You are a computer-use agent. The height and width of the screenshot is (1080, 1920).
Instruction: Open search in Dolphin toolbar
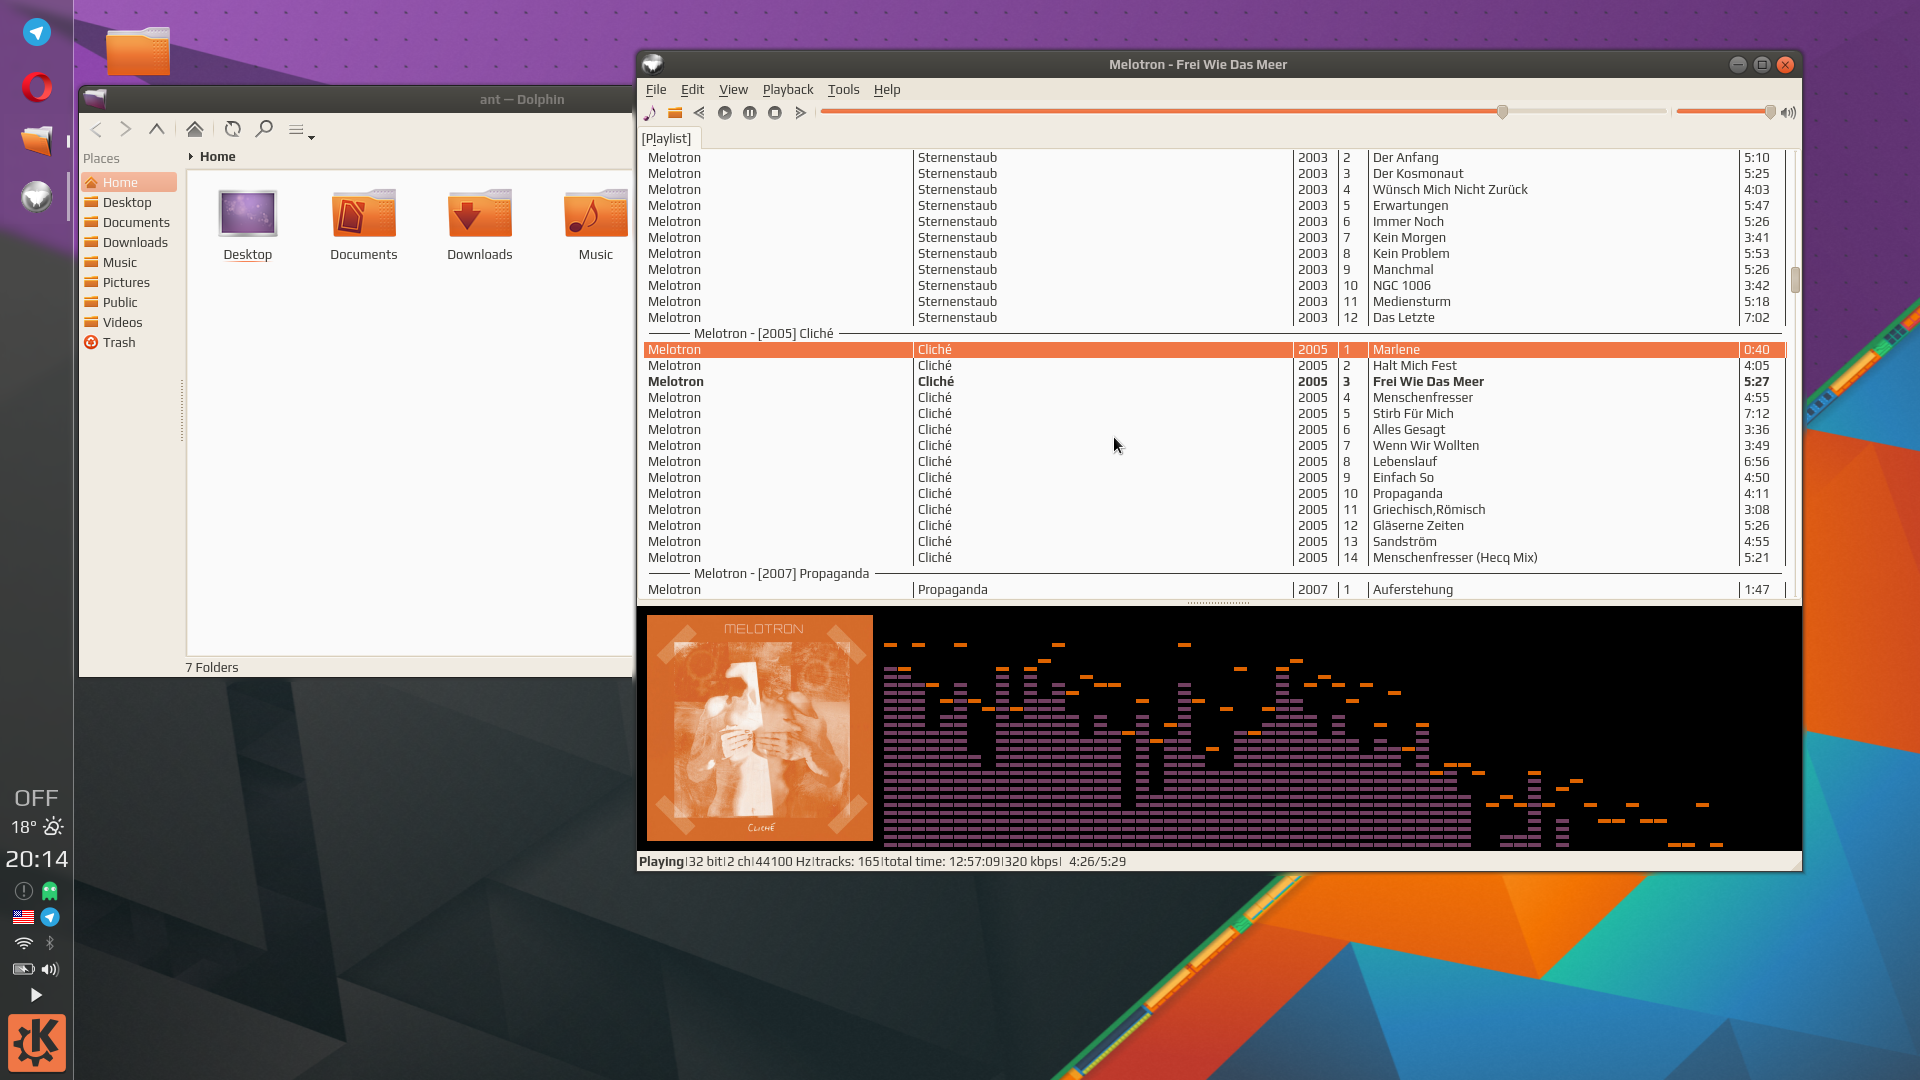[264, 129]
